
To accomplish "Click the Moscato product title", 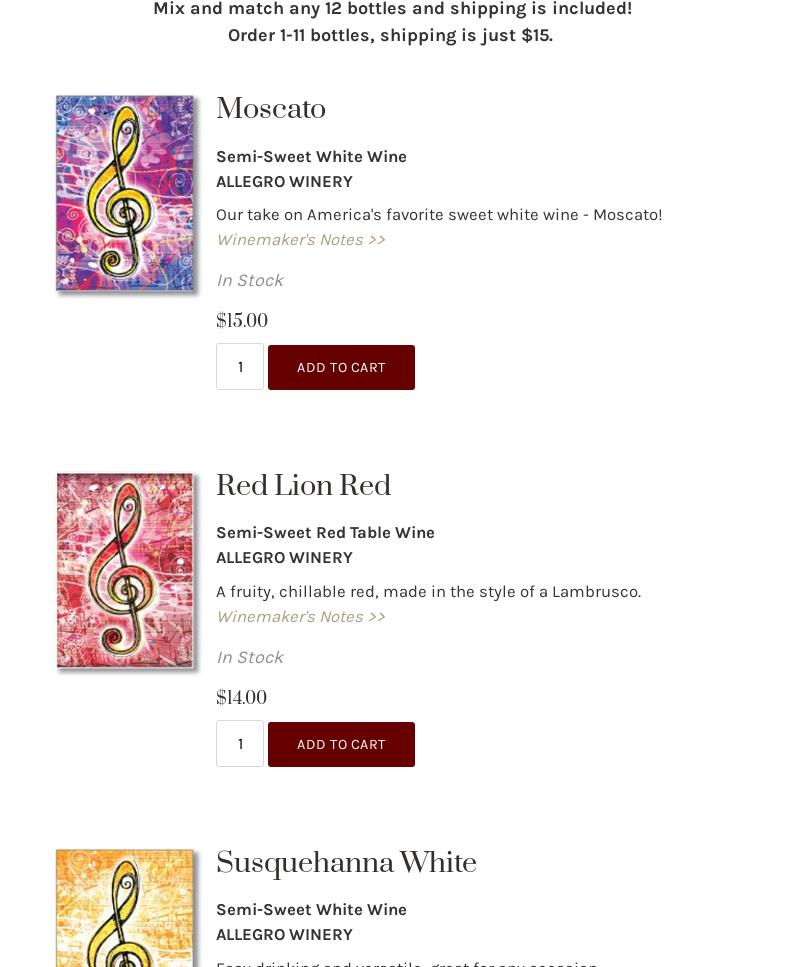I will pos(271,110).
